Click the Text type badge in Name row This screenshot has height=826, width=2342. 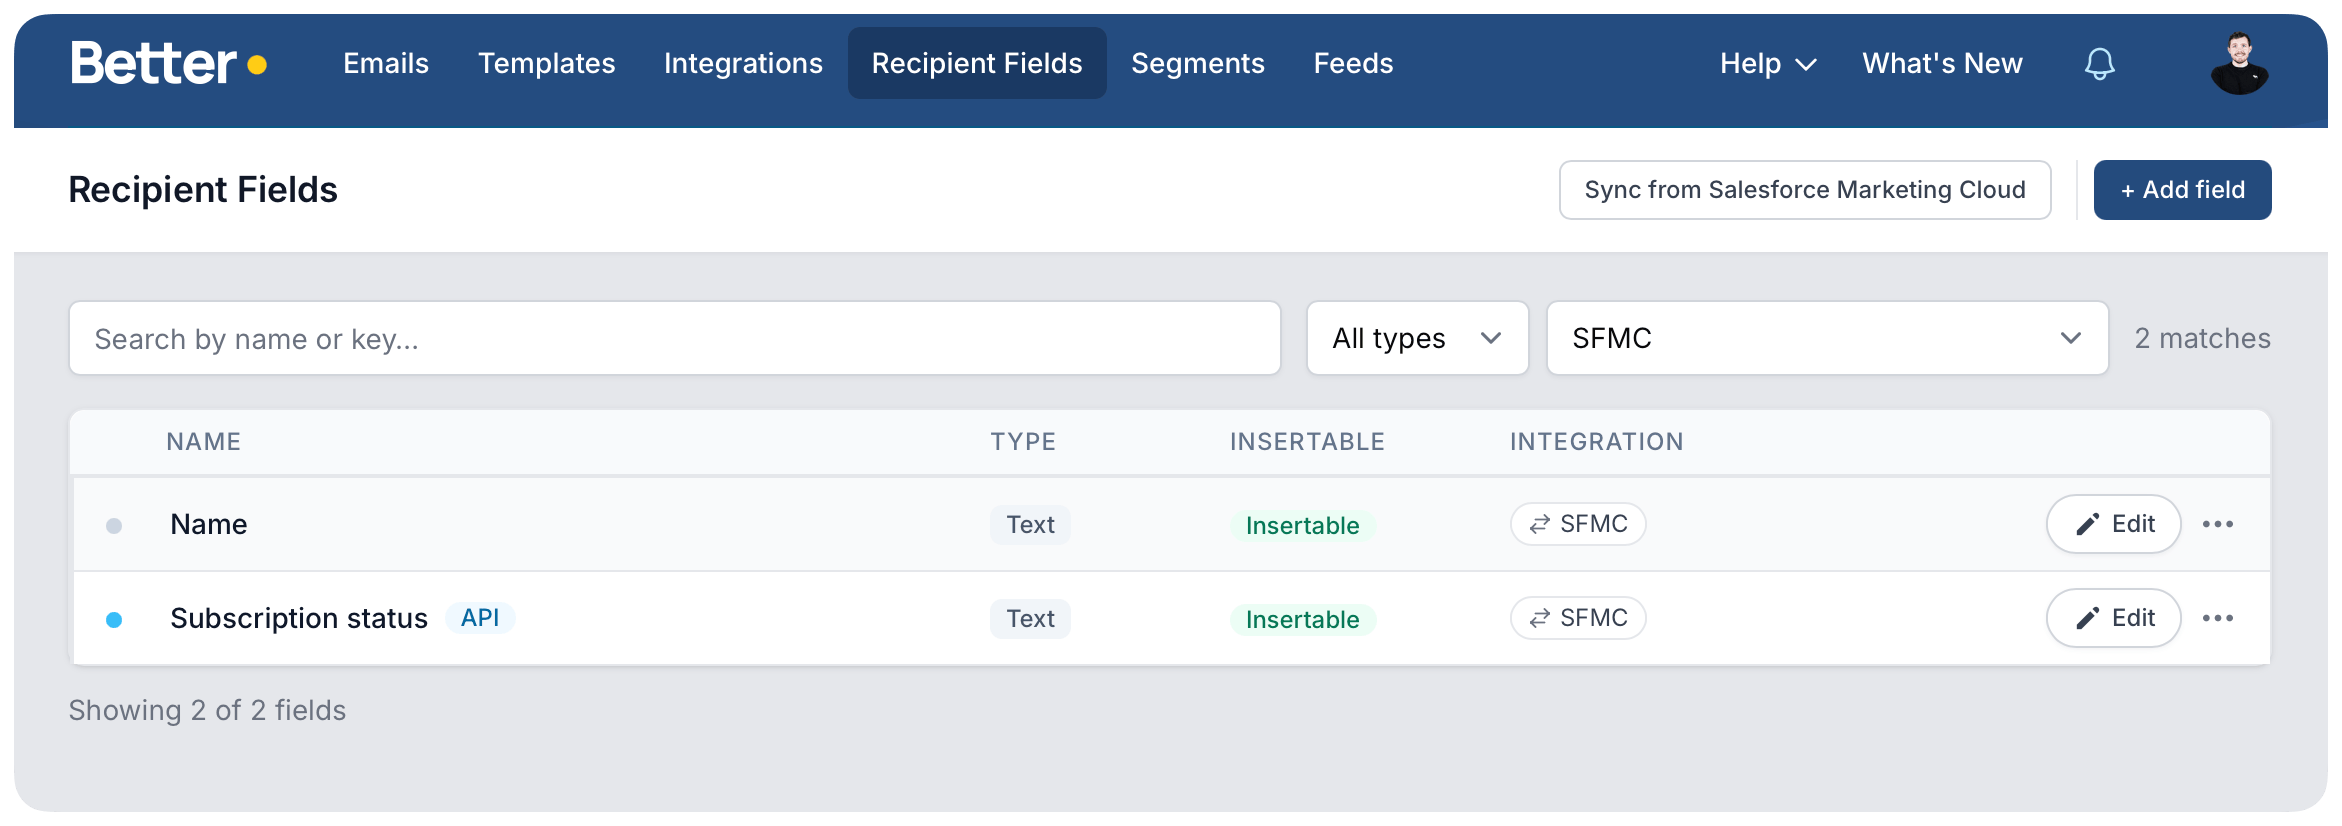(1030, 524)
